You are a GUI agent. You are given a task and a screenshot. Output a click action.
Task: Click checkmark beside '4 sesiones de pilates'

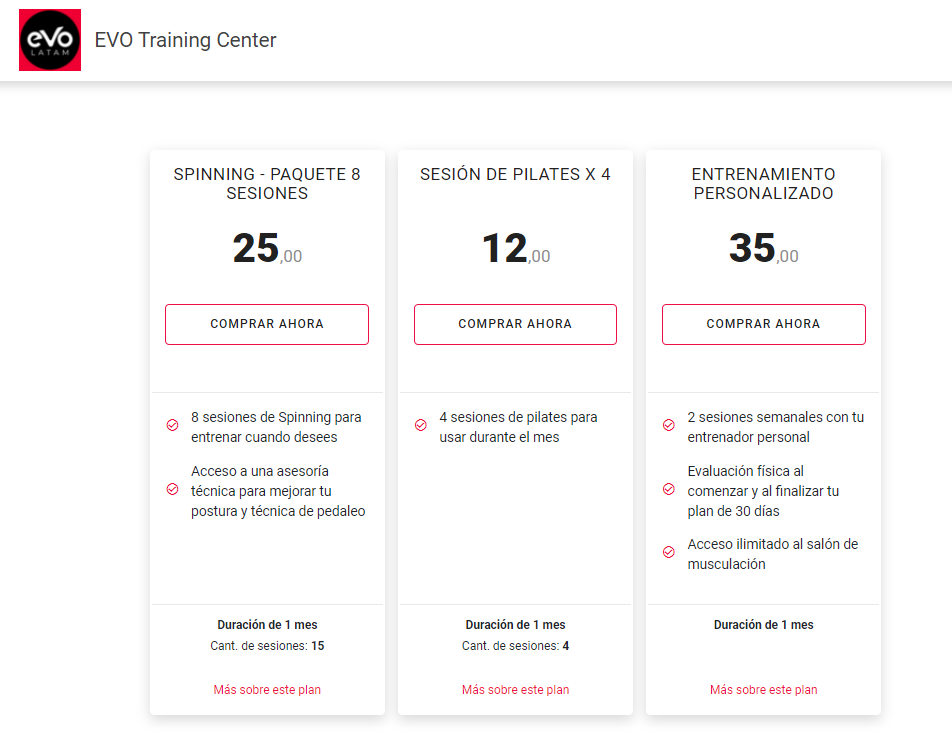(420, 425)
